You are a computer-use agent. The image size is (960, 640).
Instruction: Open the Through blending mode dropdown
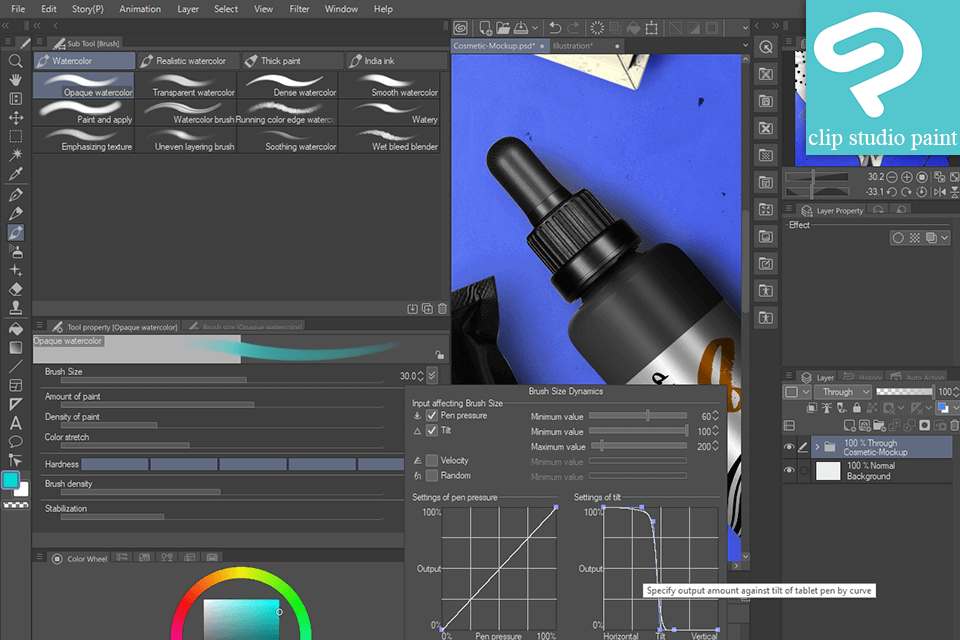point(843,392)
